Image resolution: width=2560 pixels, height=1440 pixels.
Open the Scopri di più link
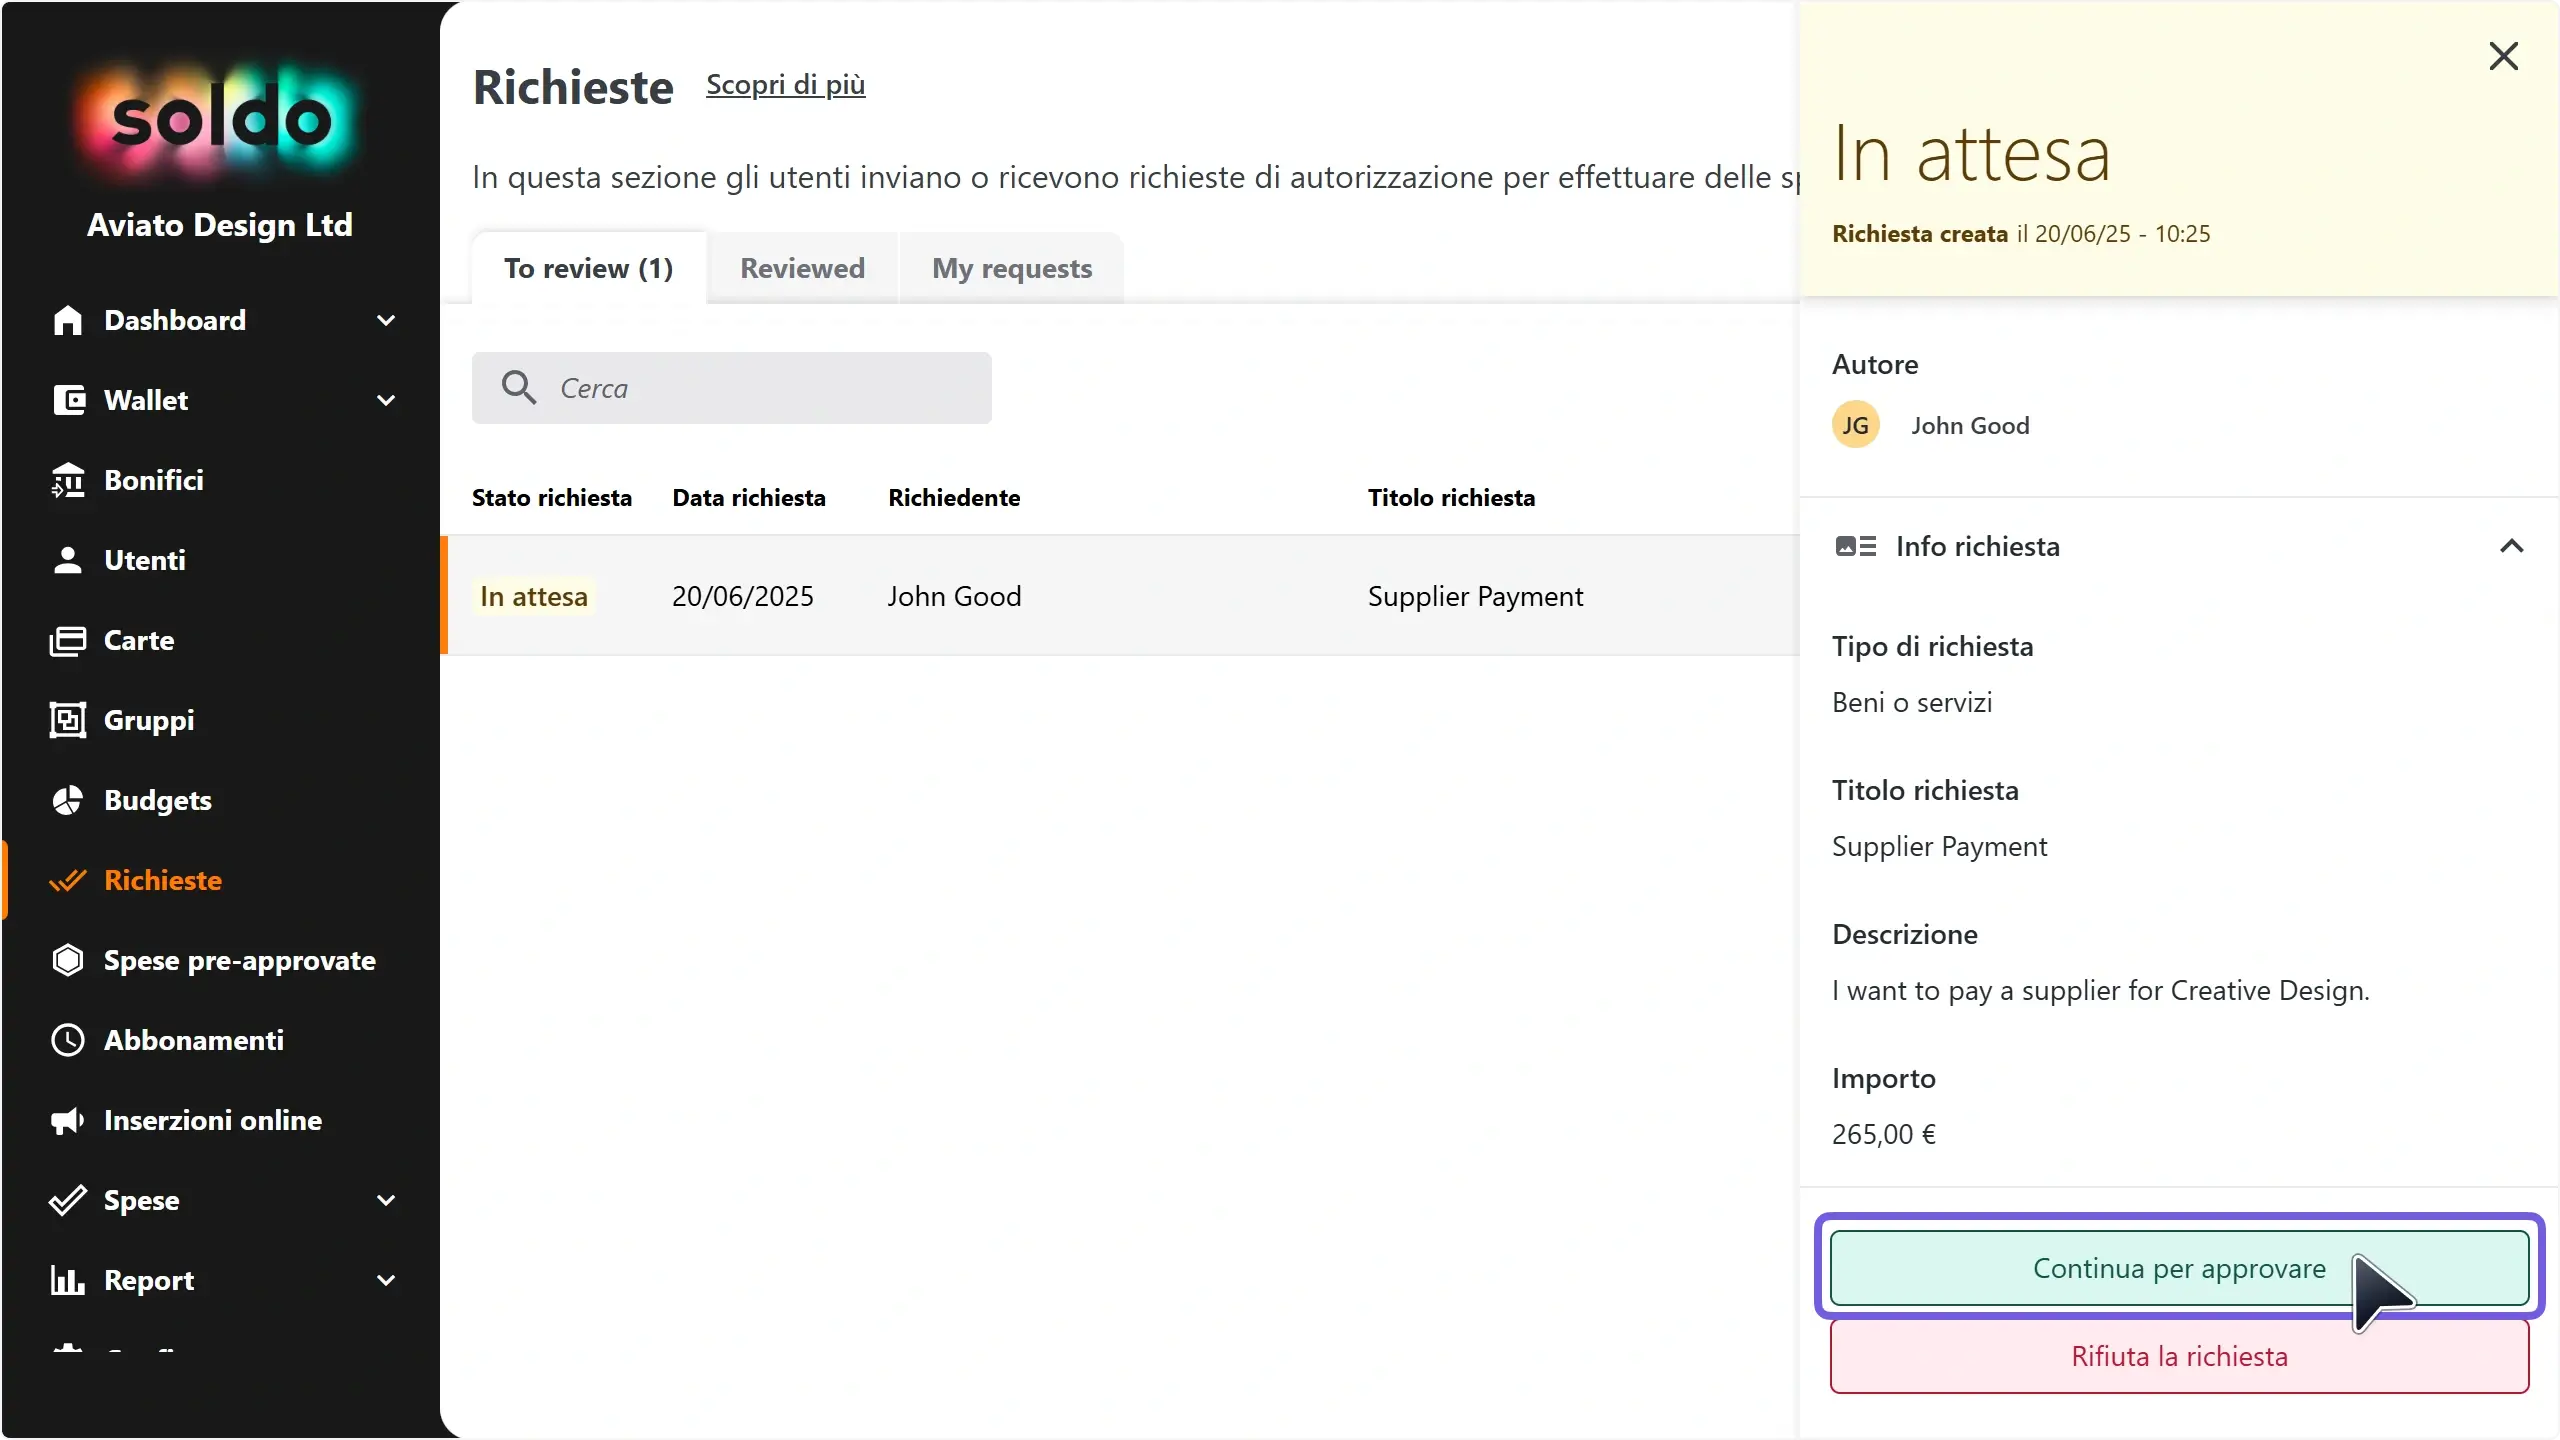tap(785, 85)
